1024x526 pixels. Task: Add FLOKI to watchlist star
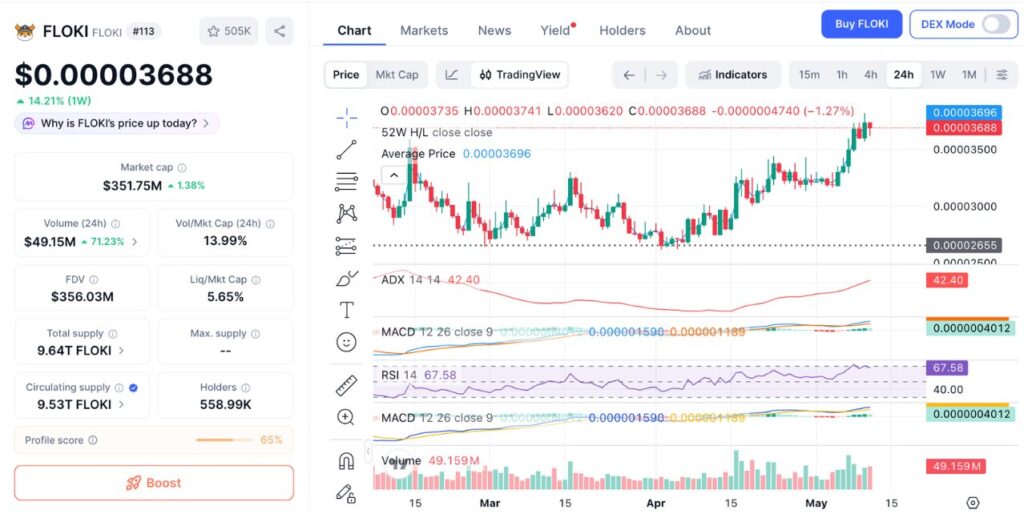click(214, 31)
